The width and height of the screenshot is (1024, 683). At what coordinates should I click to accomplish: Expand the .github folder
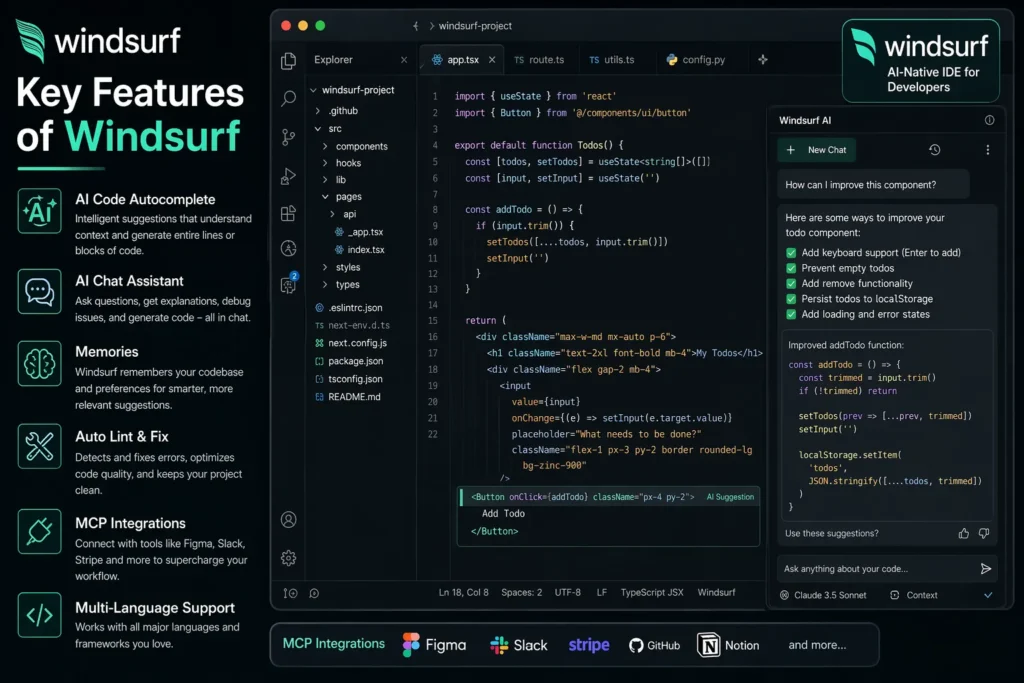[x=318, y=111]
